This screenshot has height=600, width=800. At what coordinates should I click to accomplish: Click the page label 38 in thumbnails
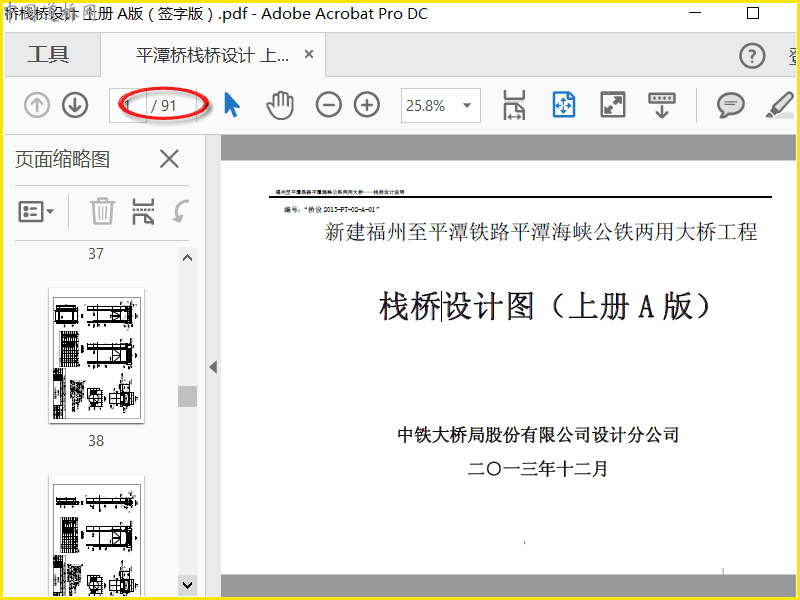point(96,440)
